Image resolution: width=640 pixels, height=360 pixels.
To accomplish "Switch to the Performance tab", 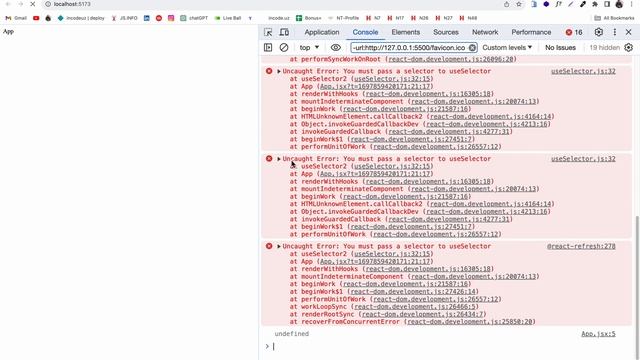I will [531, 32].
